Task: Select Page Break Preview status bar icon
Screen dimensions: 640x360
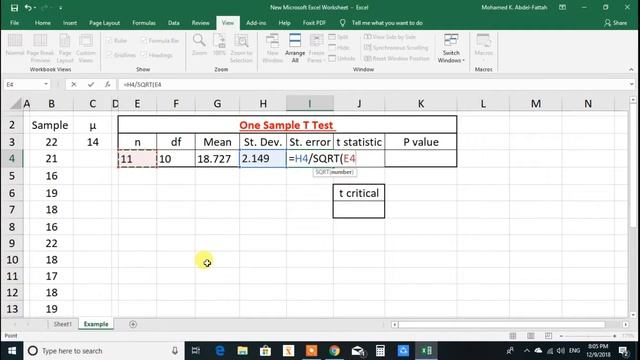Action: coord(548,336)
